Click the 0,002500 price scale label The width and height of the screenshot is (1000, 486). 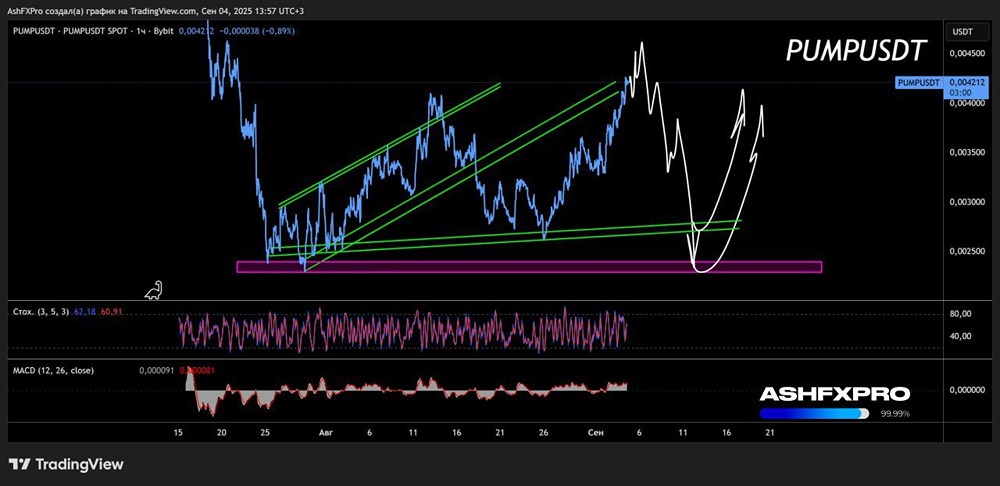[x=968, y=252]
